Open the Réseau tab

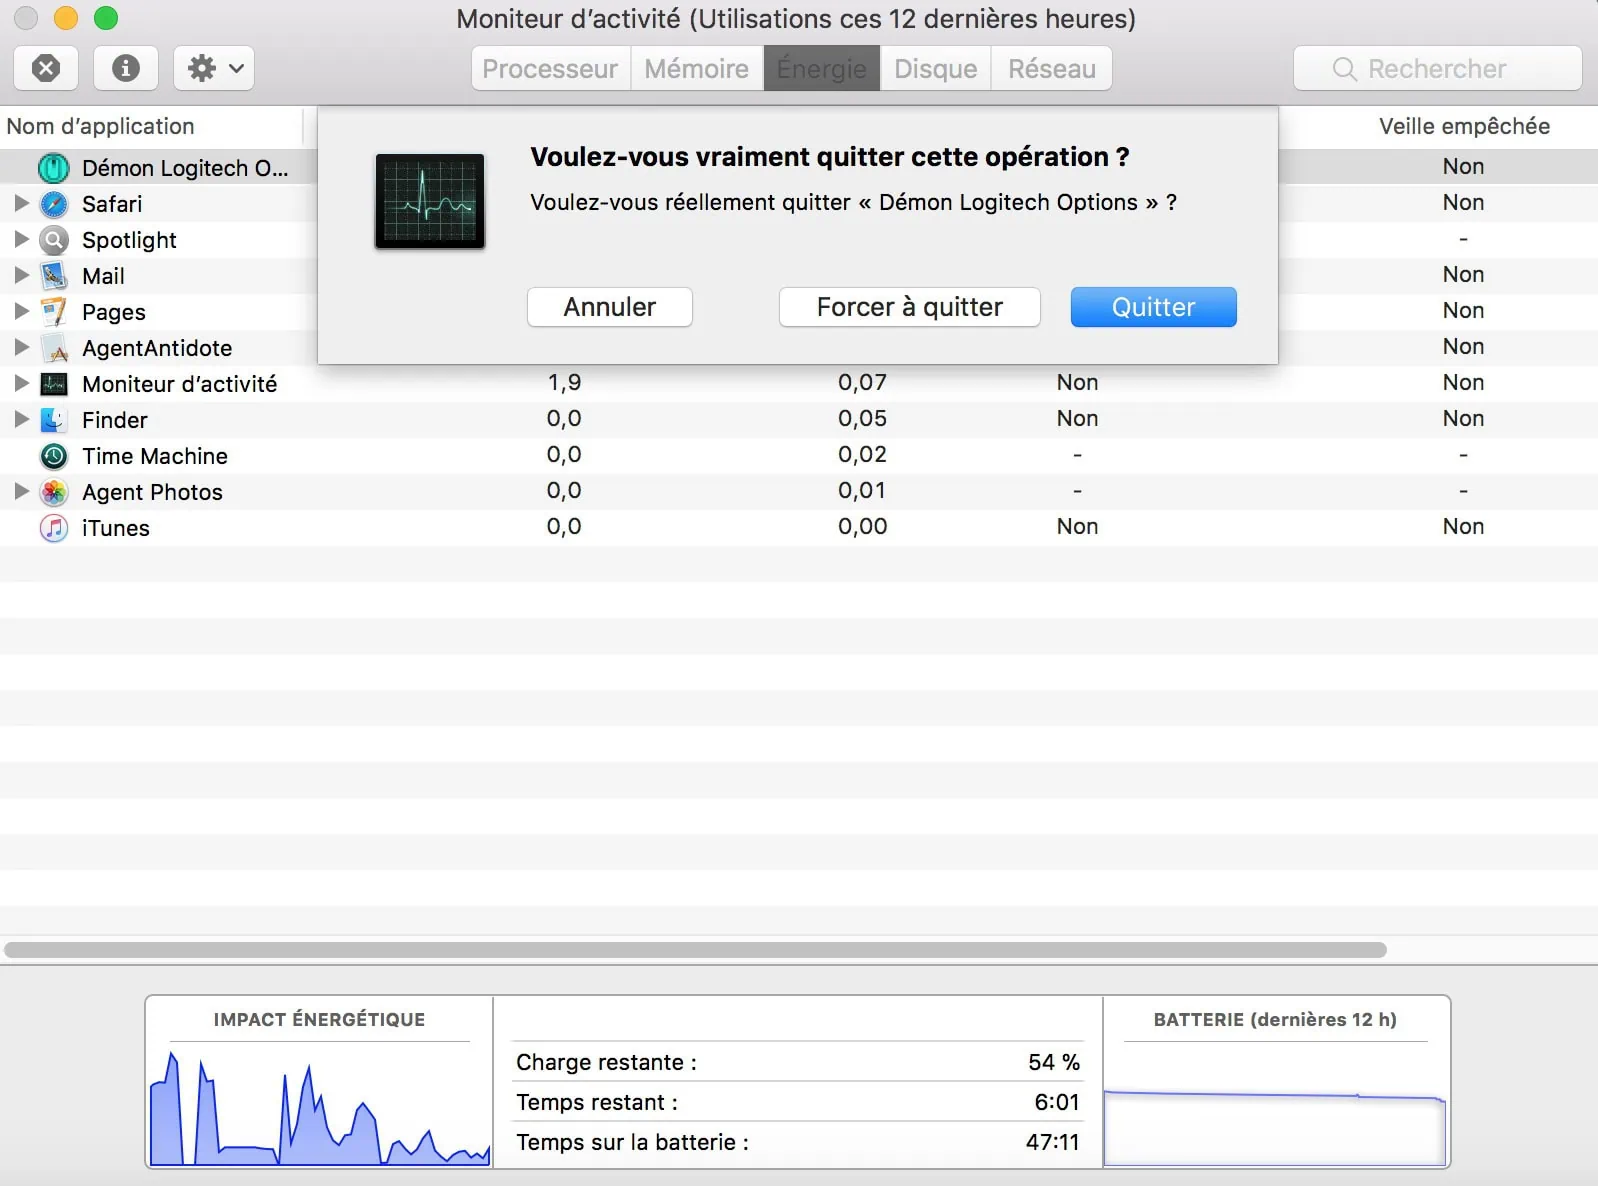pos(1051,68)
